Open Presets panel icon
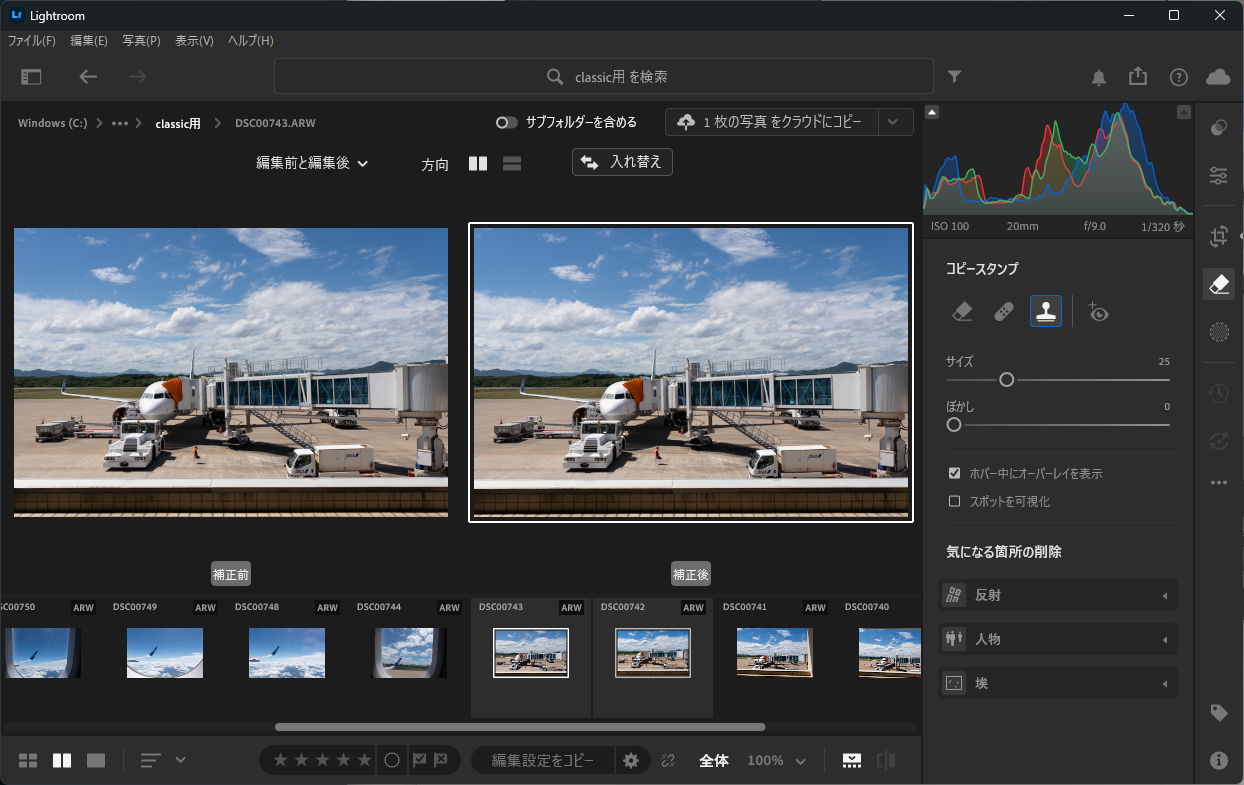Image resolution: width=1244 pixels, height=785 pixels. coord(1219,127)
